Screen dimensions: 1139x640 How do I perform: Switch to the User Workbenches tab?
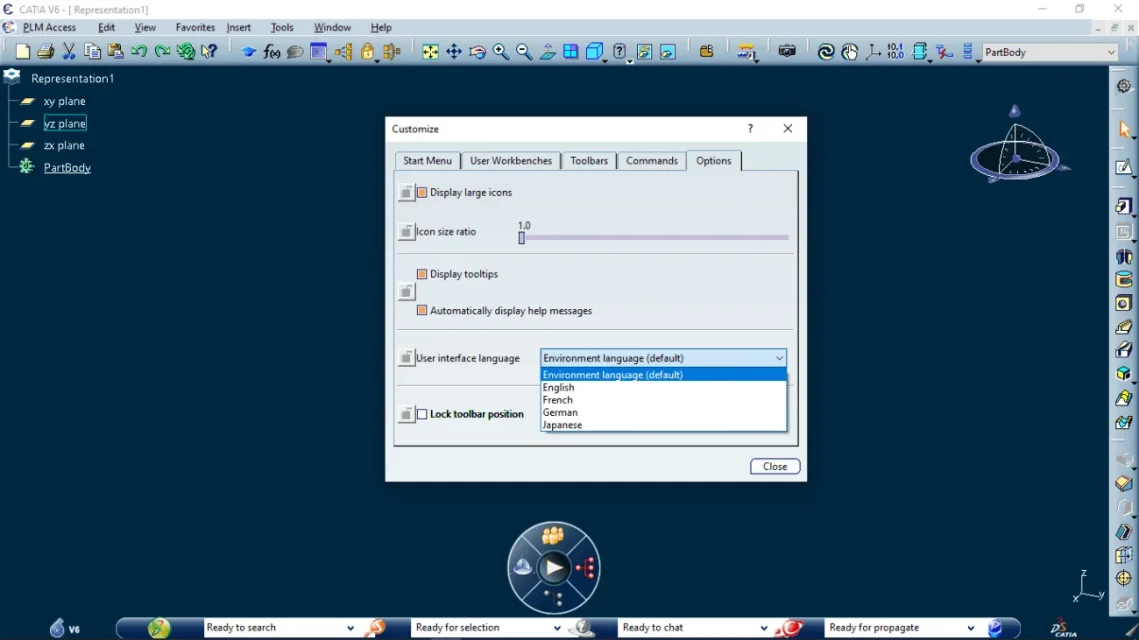511,161
